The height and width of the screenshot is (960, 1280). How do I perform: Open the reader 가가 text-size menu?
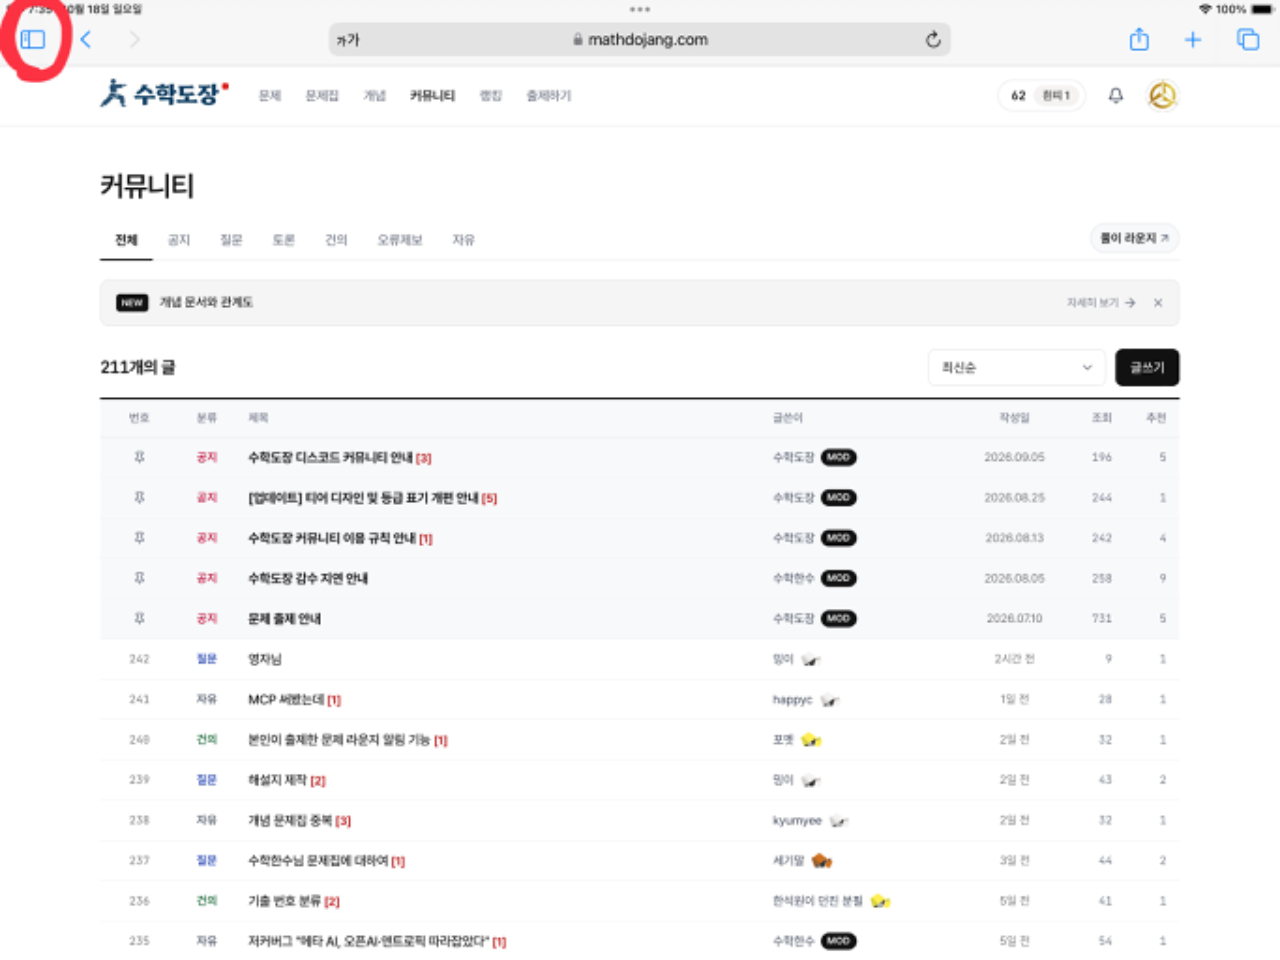coord(348,40)
